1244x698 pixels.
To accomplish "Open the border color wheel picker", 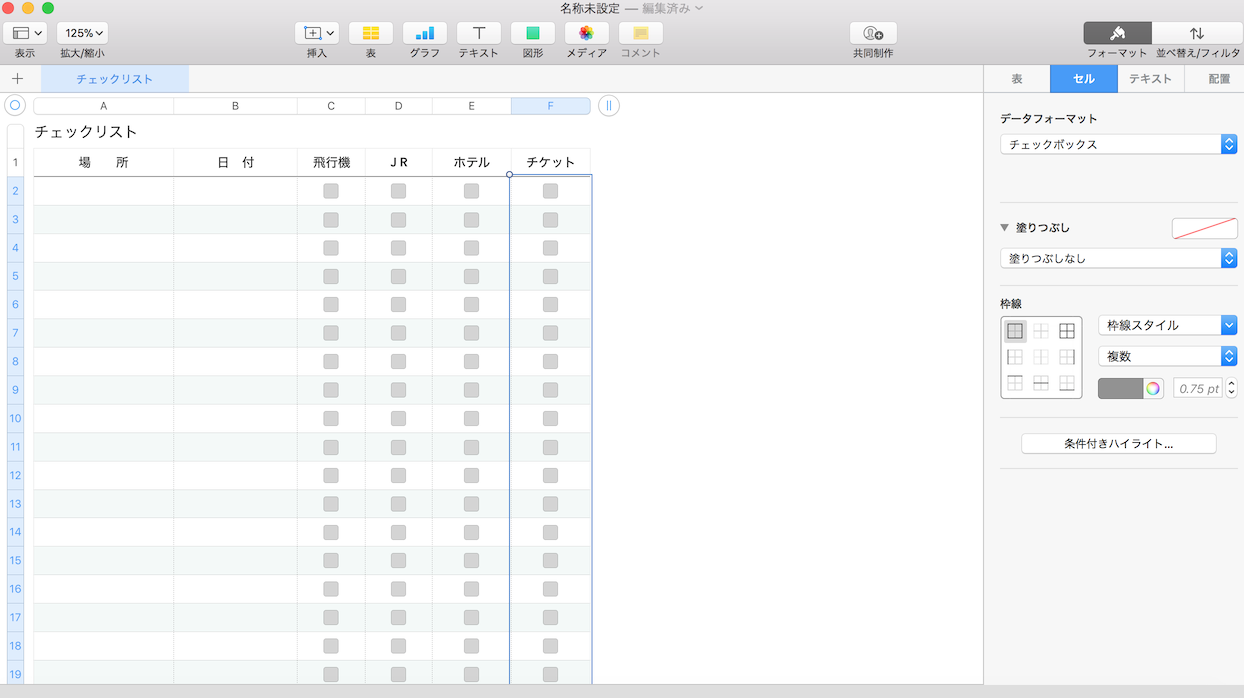I will (x=1153, y=389).
